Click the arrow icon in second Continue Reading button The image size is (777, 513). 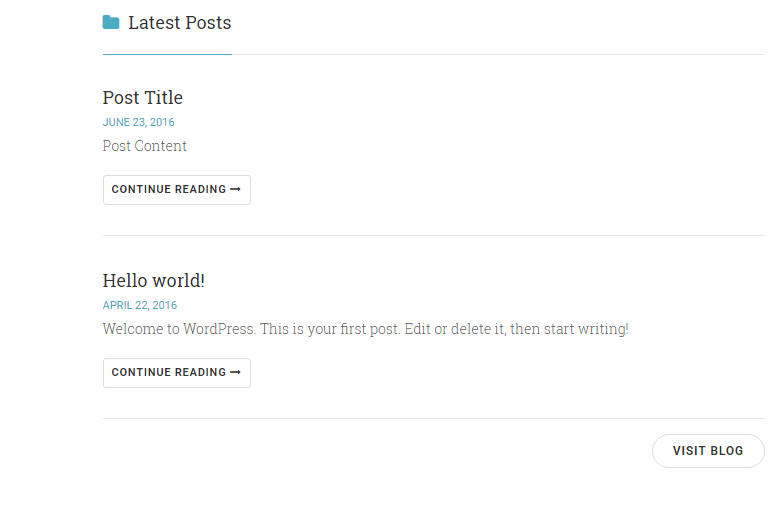235,372
